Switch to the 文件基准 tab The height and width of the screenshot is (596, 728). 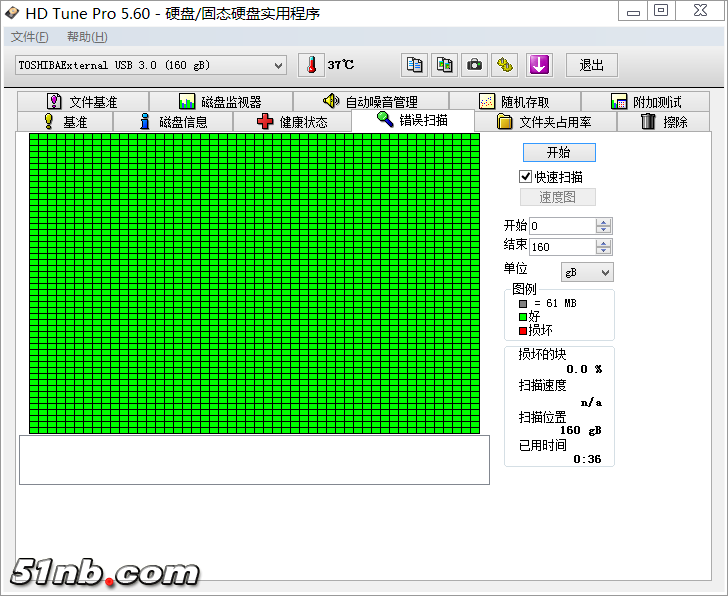[83, 102]
